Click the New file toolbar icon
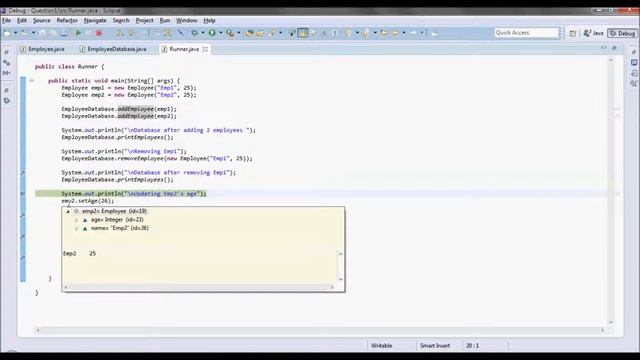 (7, 33)
